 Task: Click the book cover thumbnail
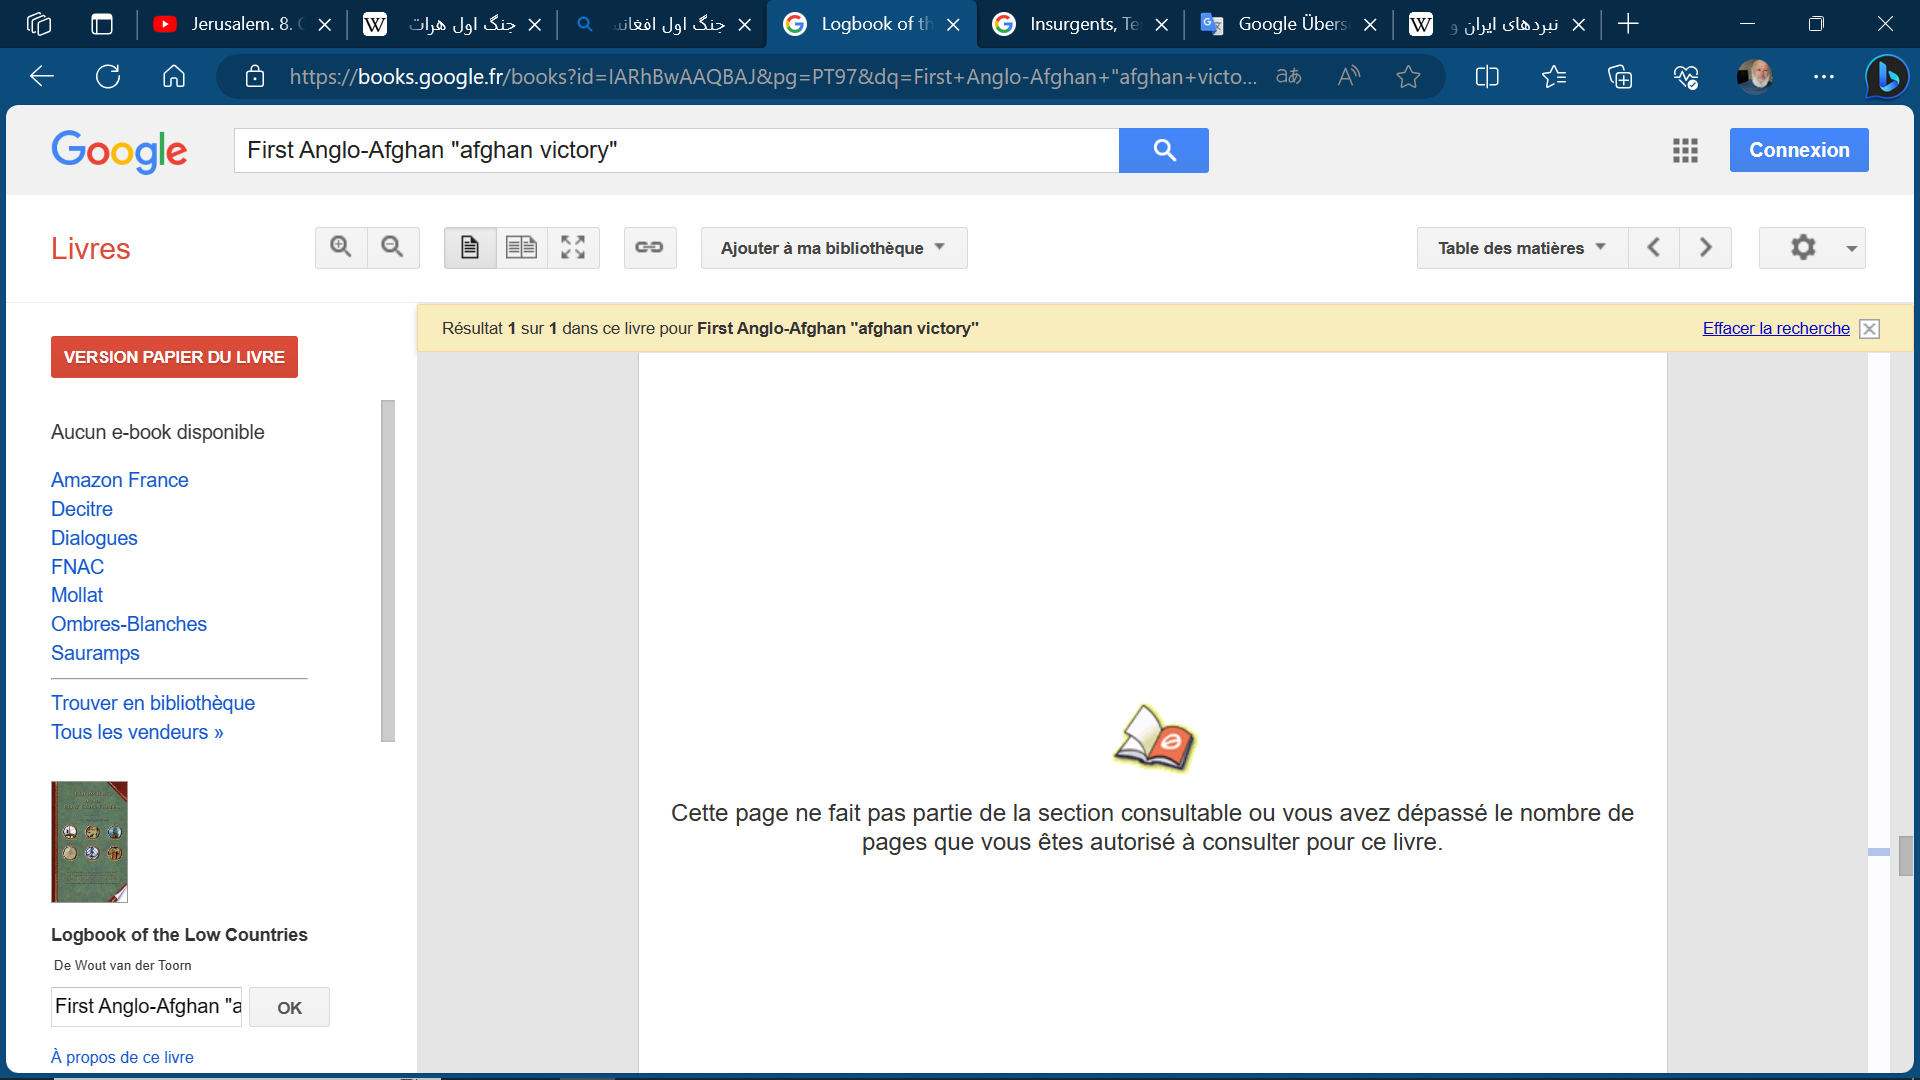pos(89,841)
